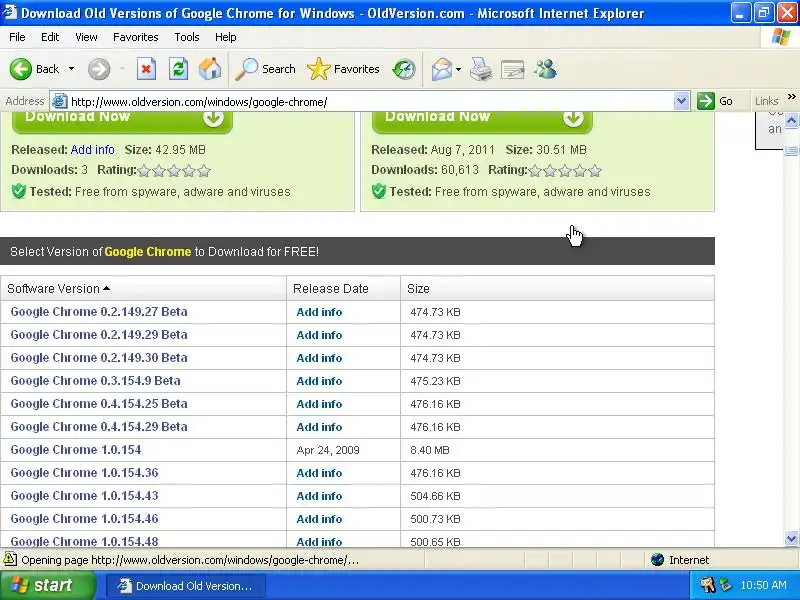Viewport: 800px width, 600px height.
Task: Open the network tray icon beside the clock
Action: (725, 585)
